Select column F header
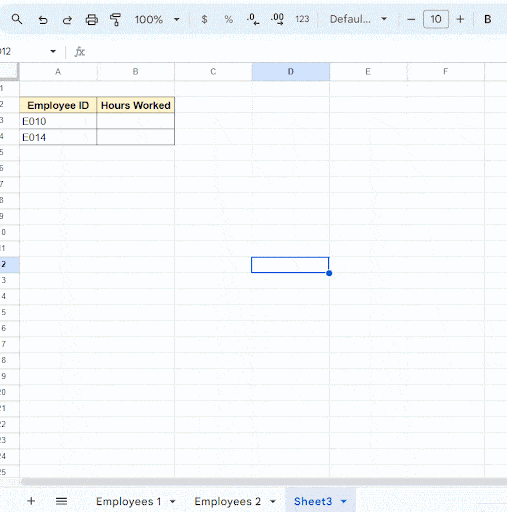The width and height of the screenshot is (507, 512). 445,72
